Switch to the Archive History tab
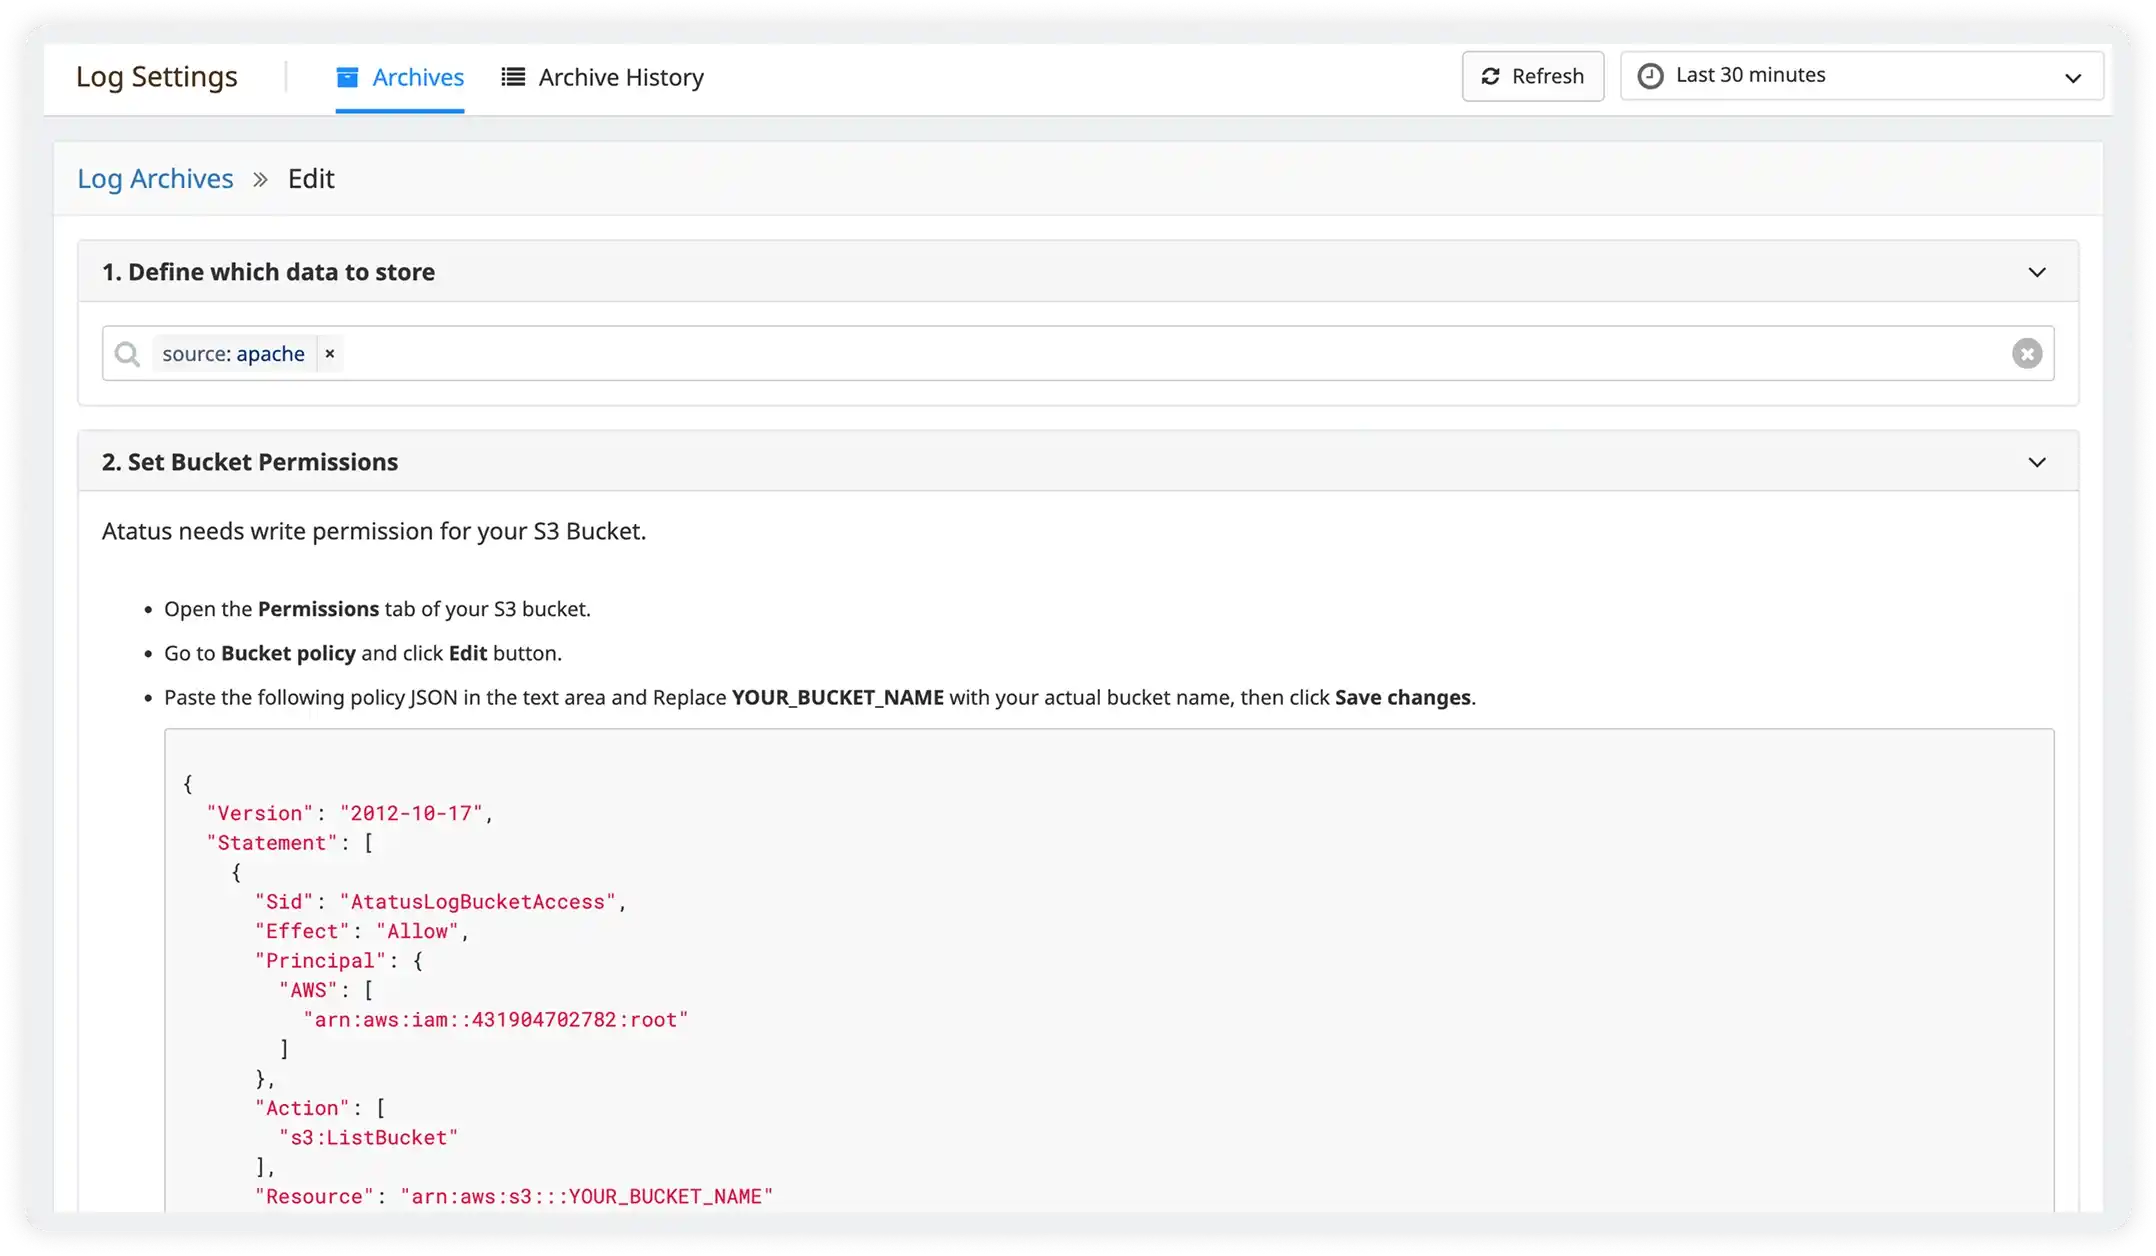The height and width of the screenshot is (1256, 2156). (x=620, y=76)
